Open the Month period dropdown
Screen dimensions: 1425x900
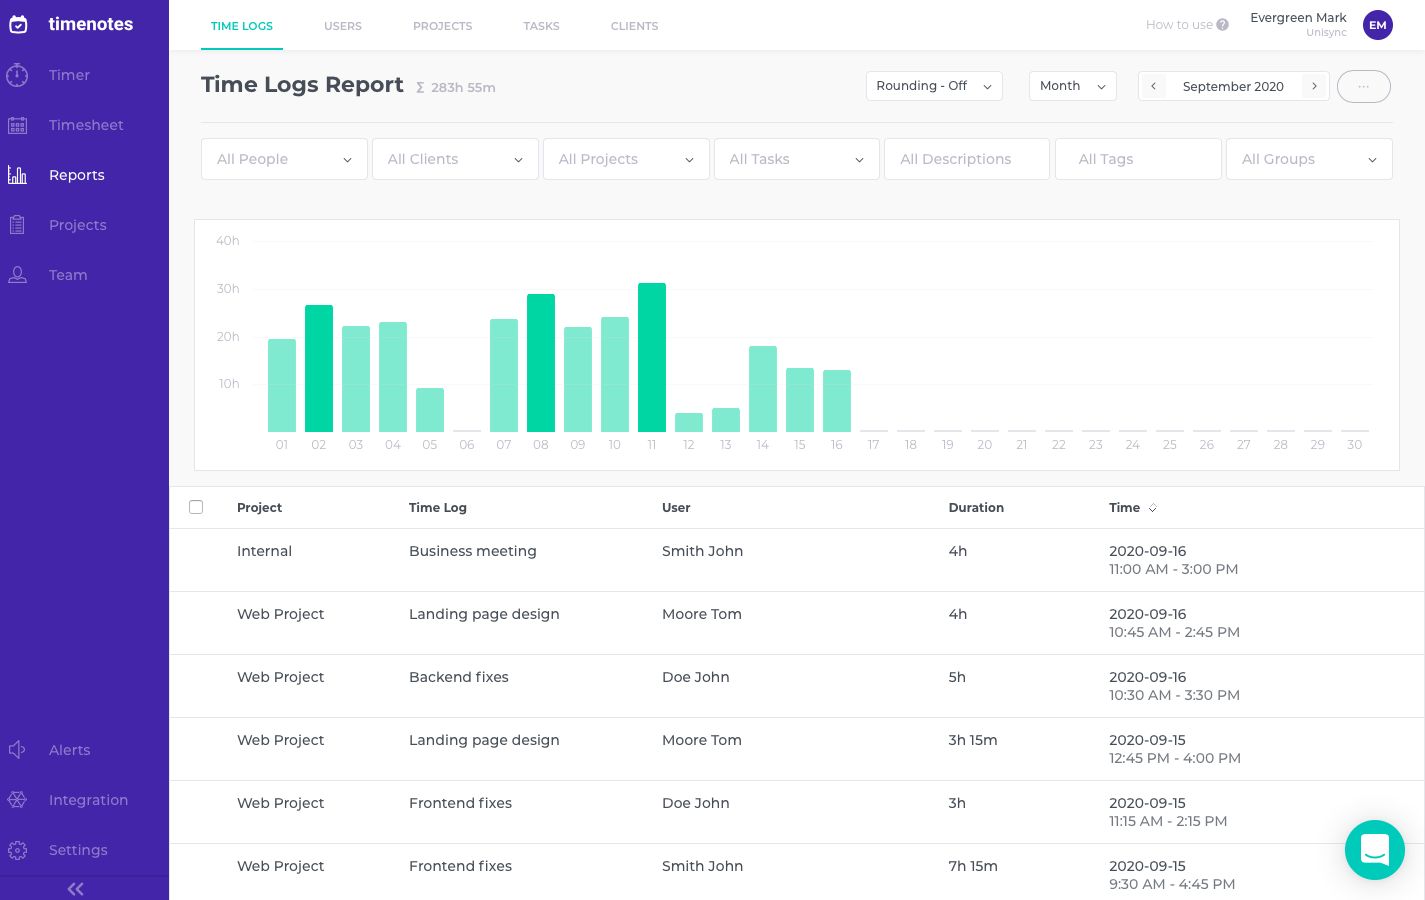[x=1073, y=86]
